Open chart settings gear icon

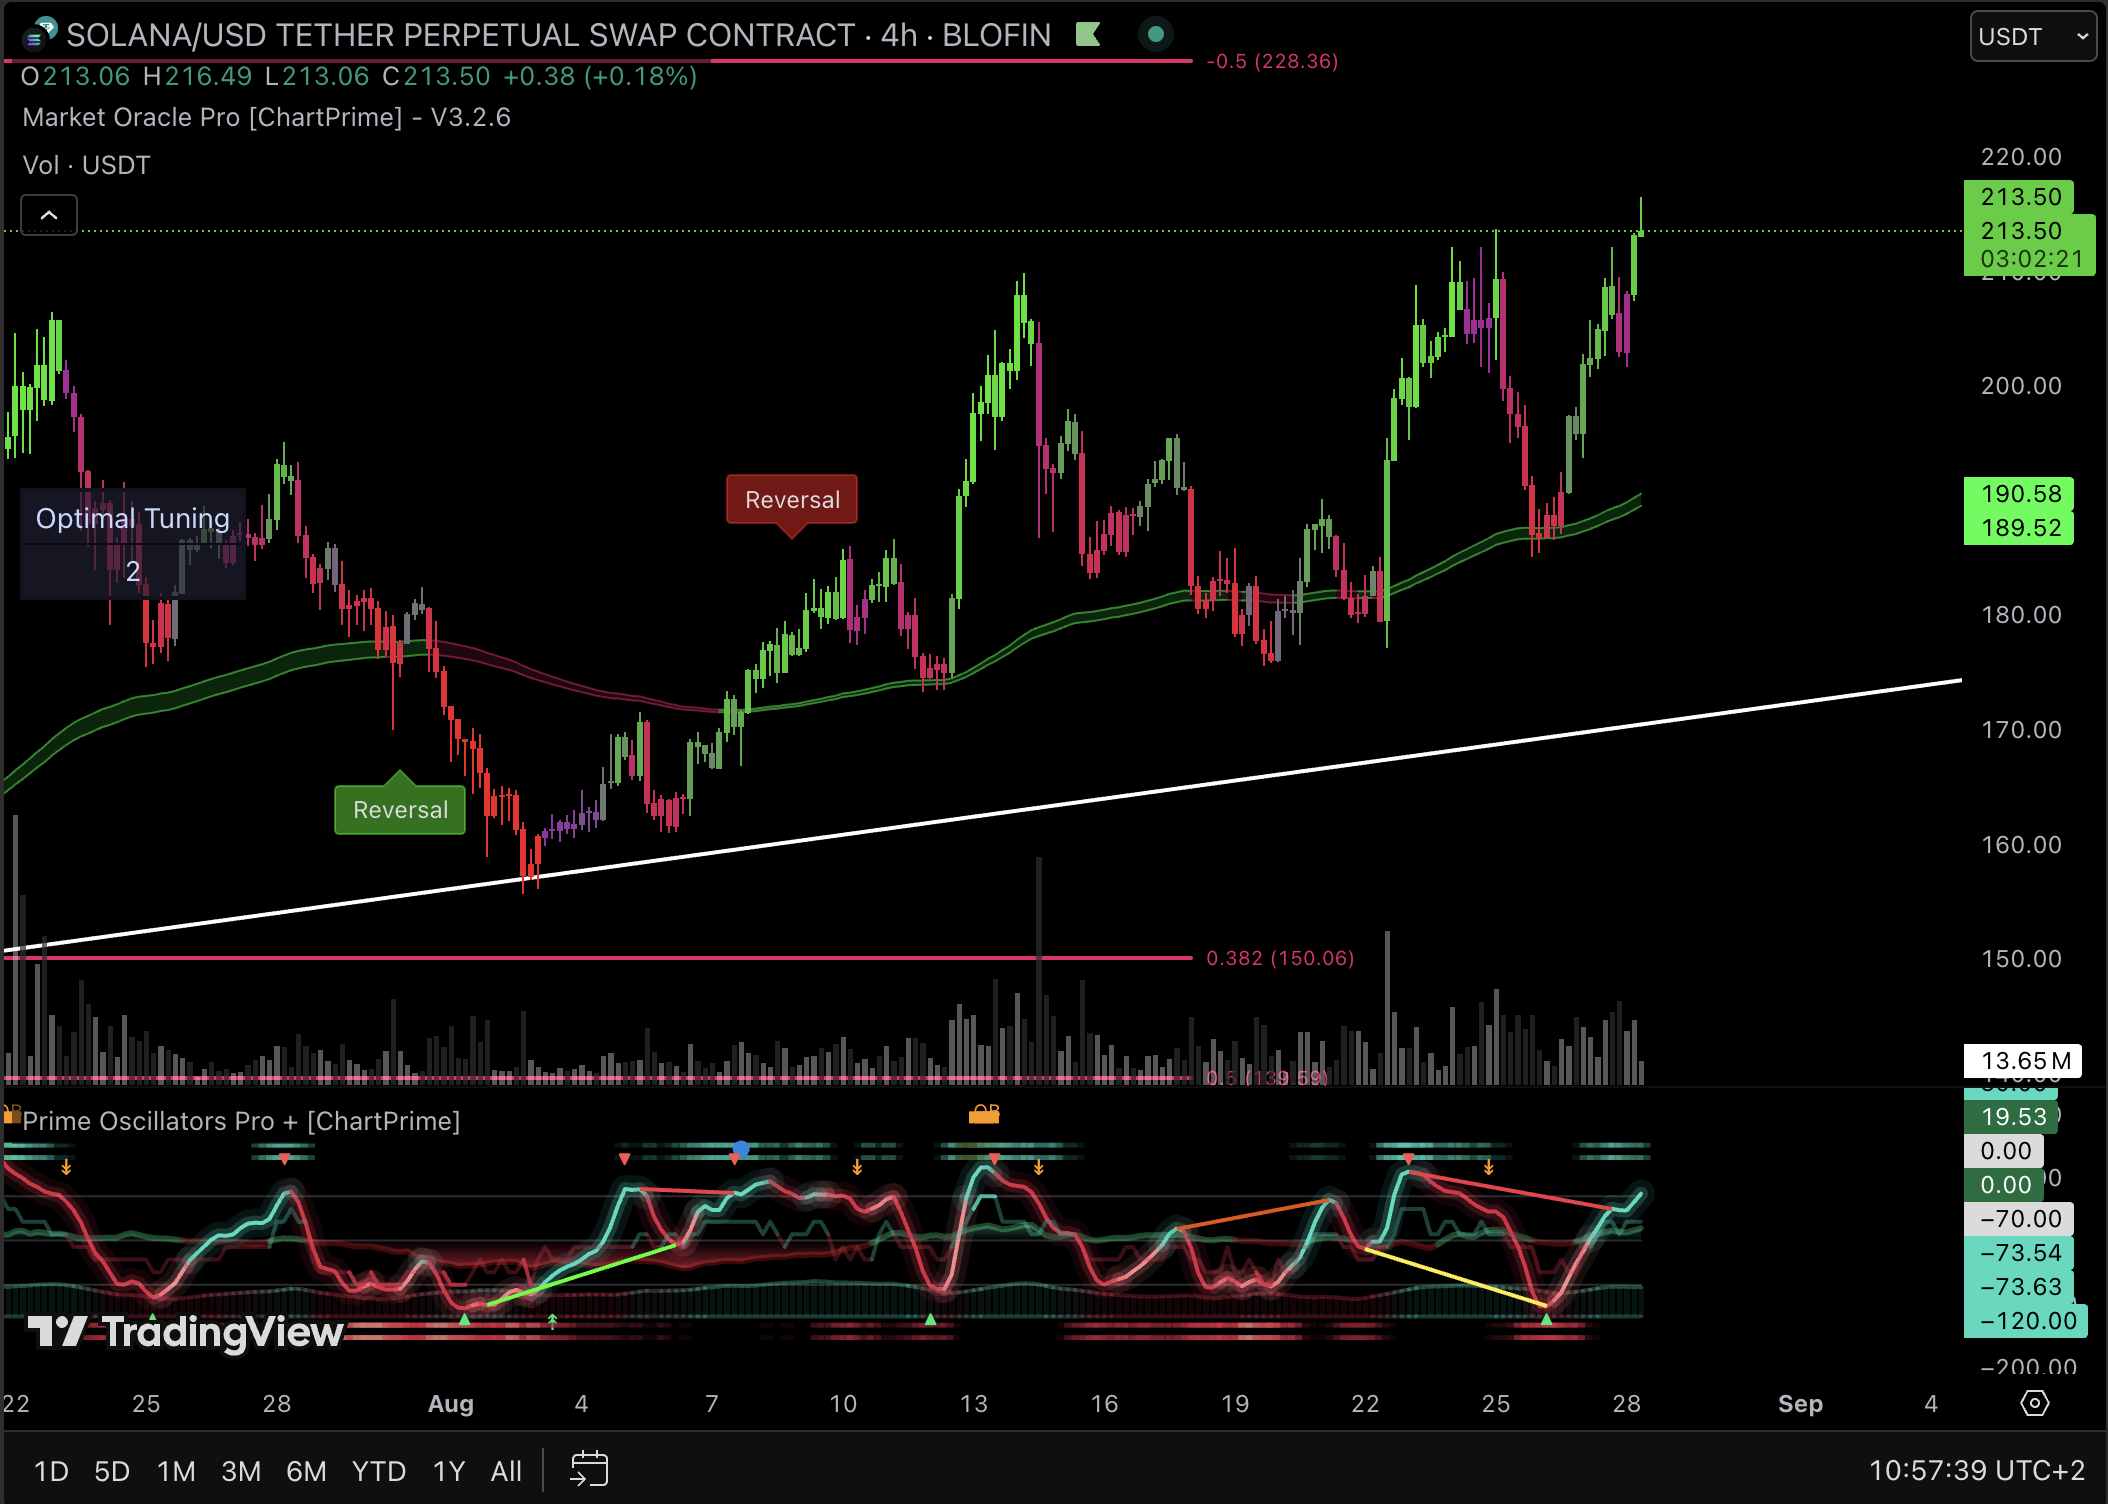pos(2034,1403)
